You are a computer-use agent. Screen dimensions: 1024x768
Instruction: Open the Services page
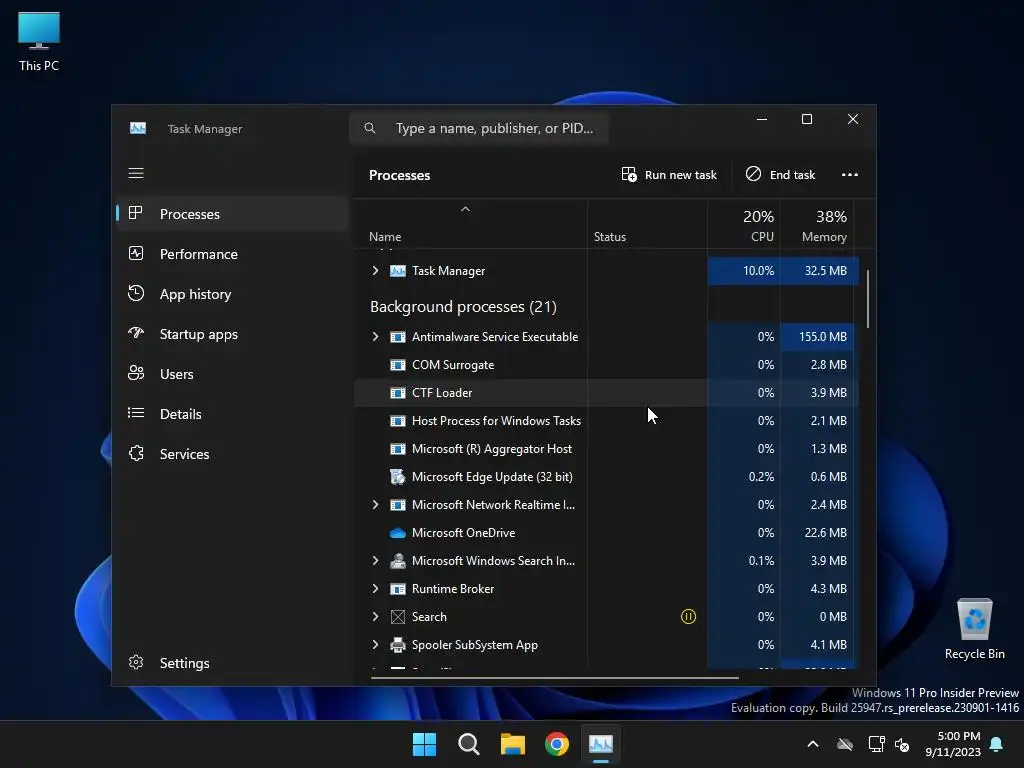232,454
